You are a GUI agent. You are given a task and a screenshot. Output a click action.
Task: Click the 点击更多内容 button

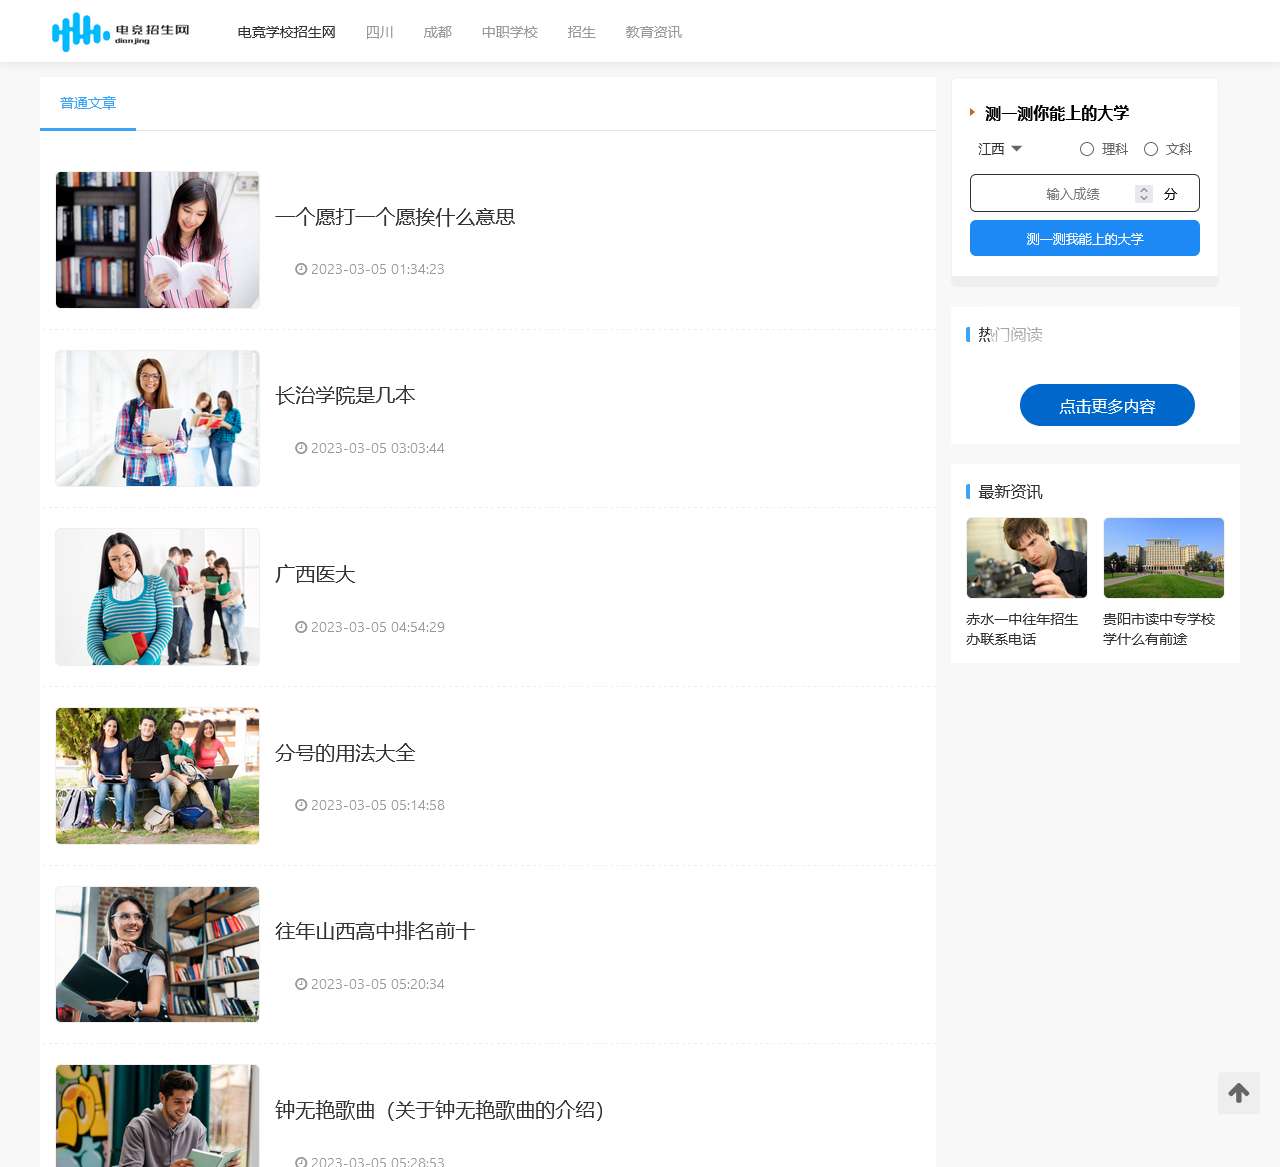coord(1106,405)
